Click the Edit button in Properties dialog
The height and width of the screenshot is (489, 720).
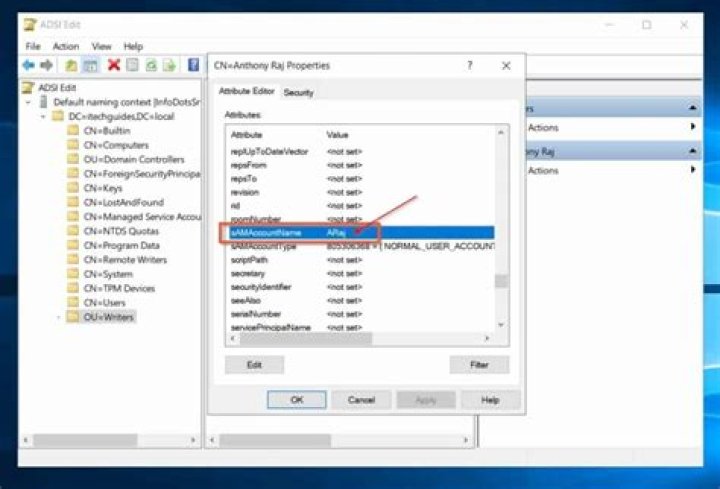[x=254, y=365]
